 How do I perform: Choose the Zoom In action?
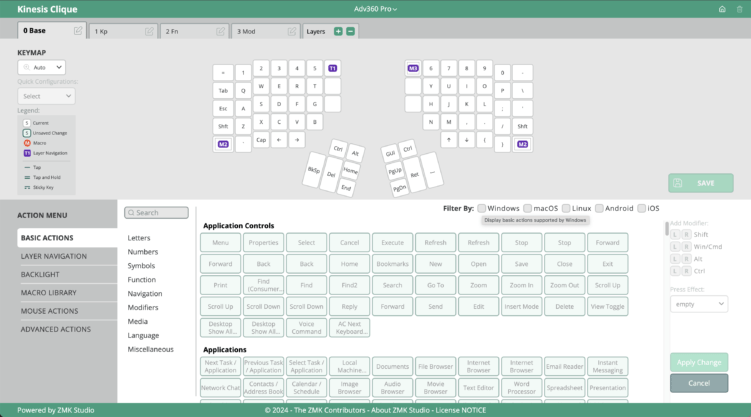pos(521,285)
